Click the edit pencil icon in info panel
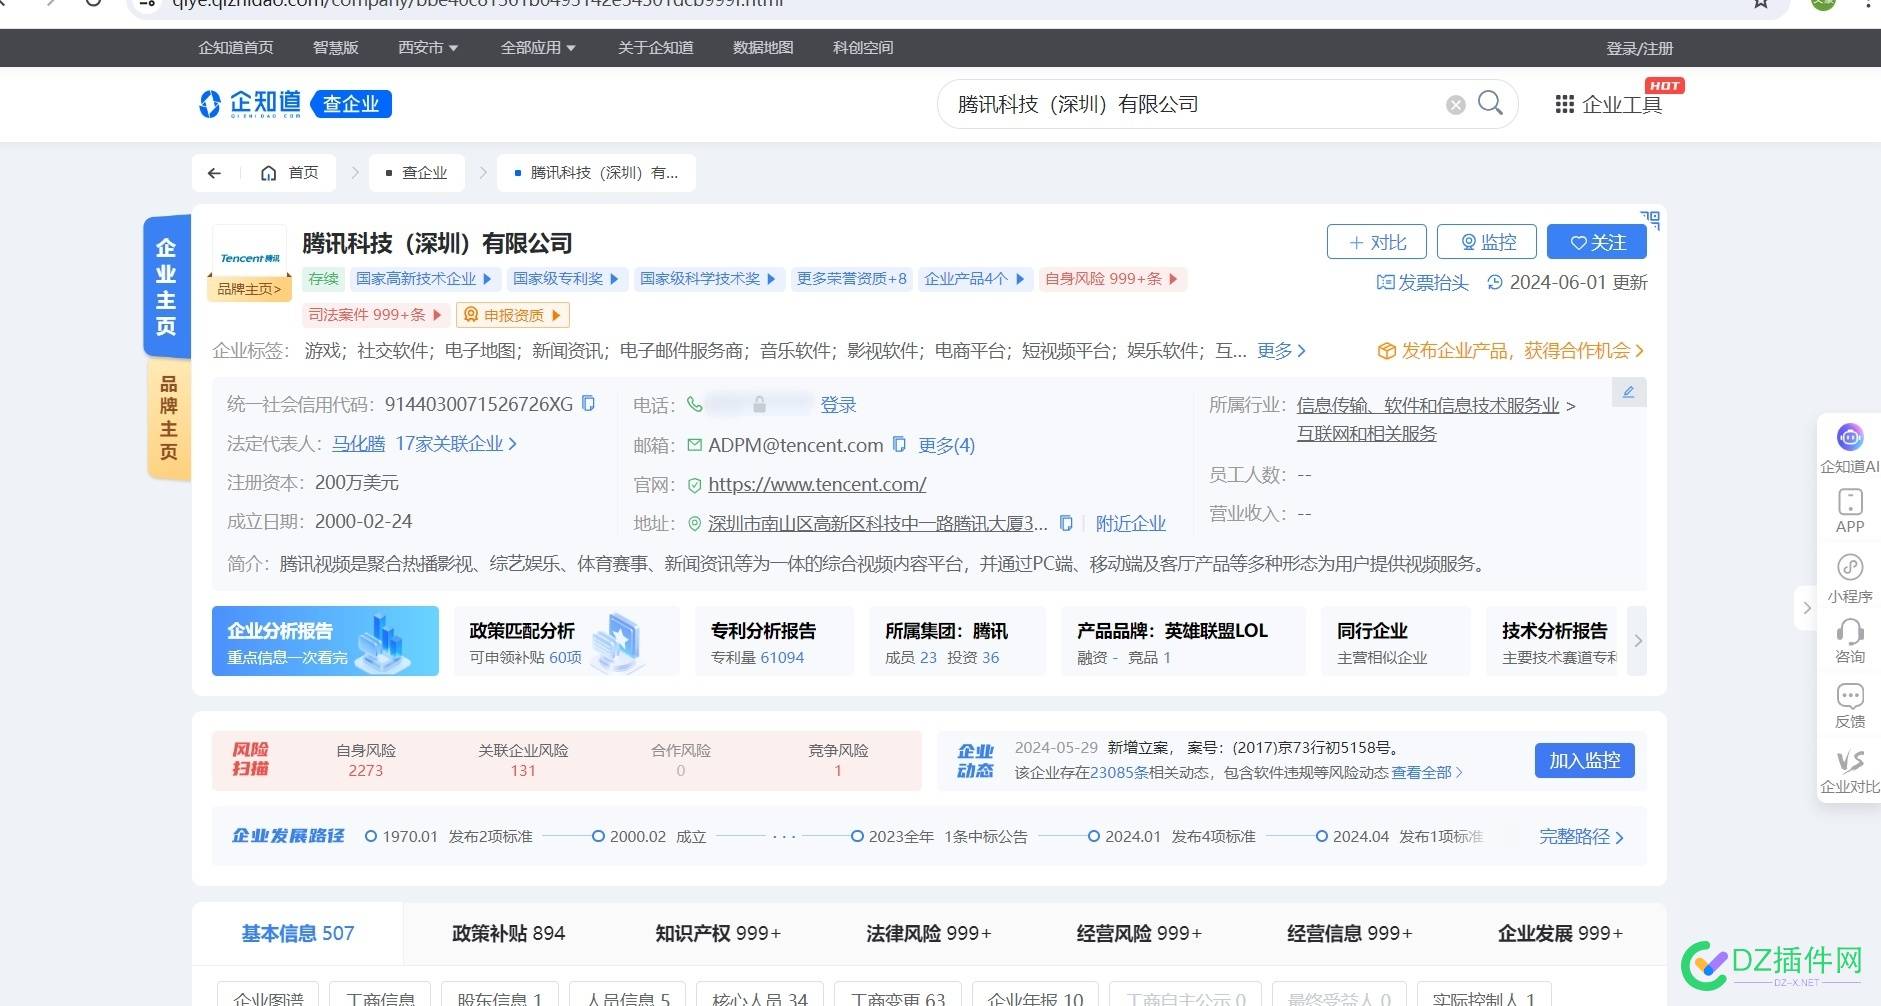This screenshot has width=1881, height=1006. tap(1628, 392)
